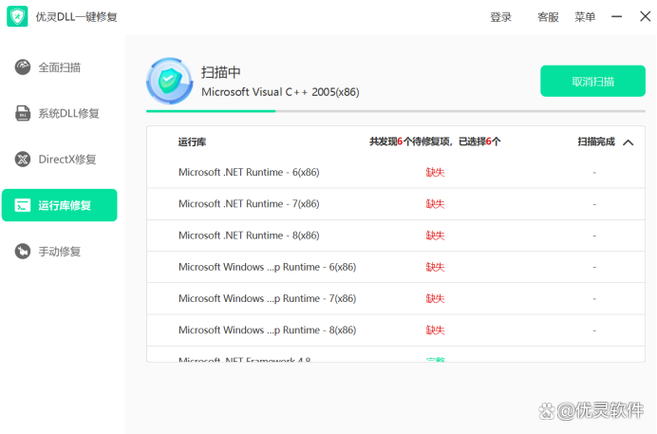657x434 pixels.
Task: Switch to 全面扫描 section
Action: [x=59, y=67]
